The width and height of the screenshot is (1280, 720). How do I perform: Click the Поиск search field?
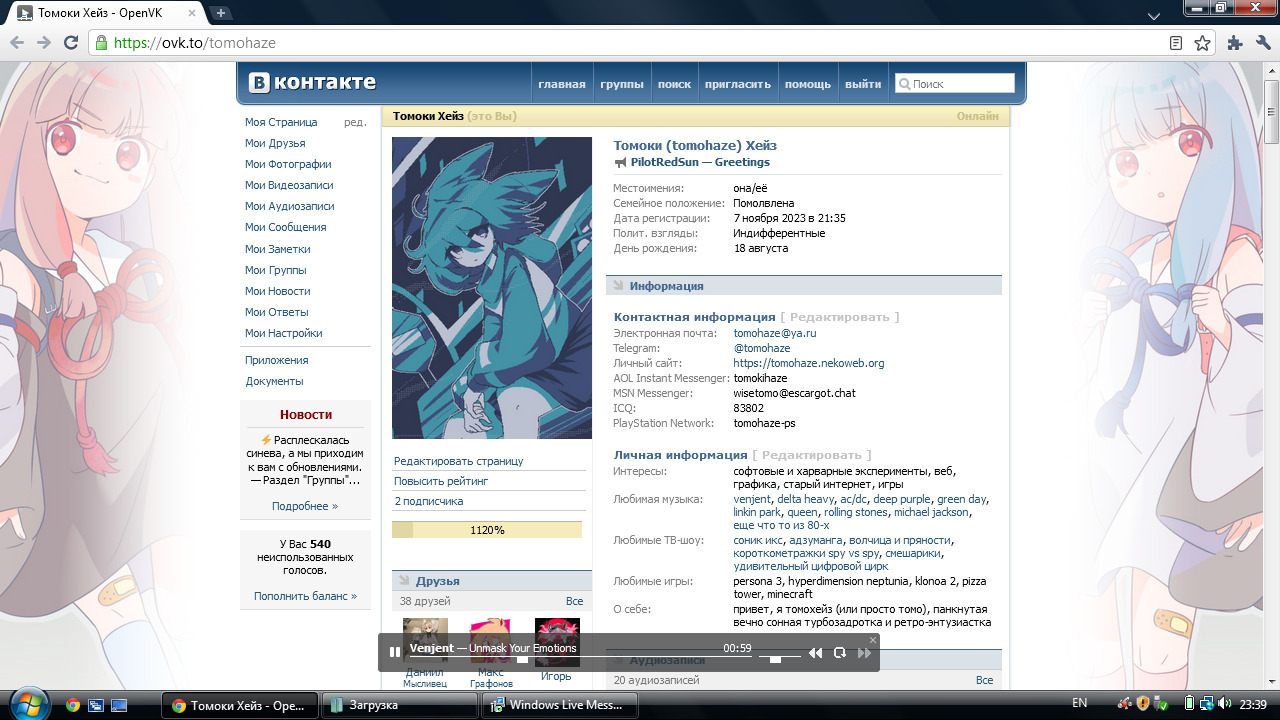955,84
